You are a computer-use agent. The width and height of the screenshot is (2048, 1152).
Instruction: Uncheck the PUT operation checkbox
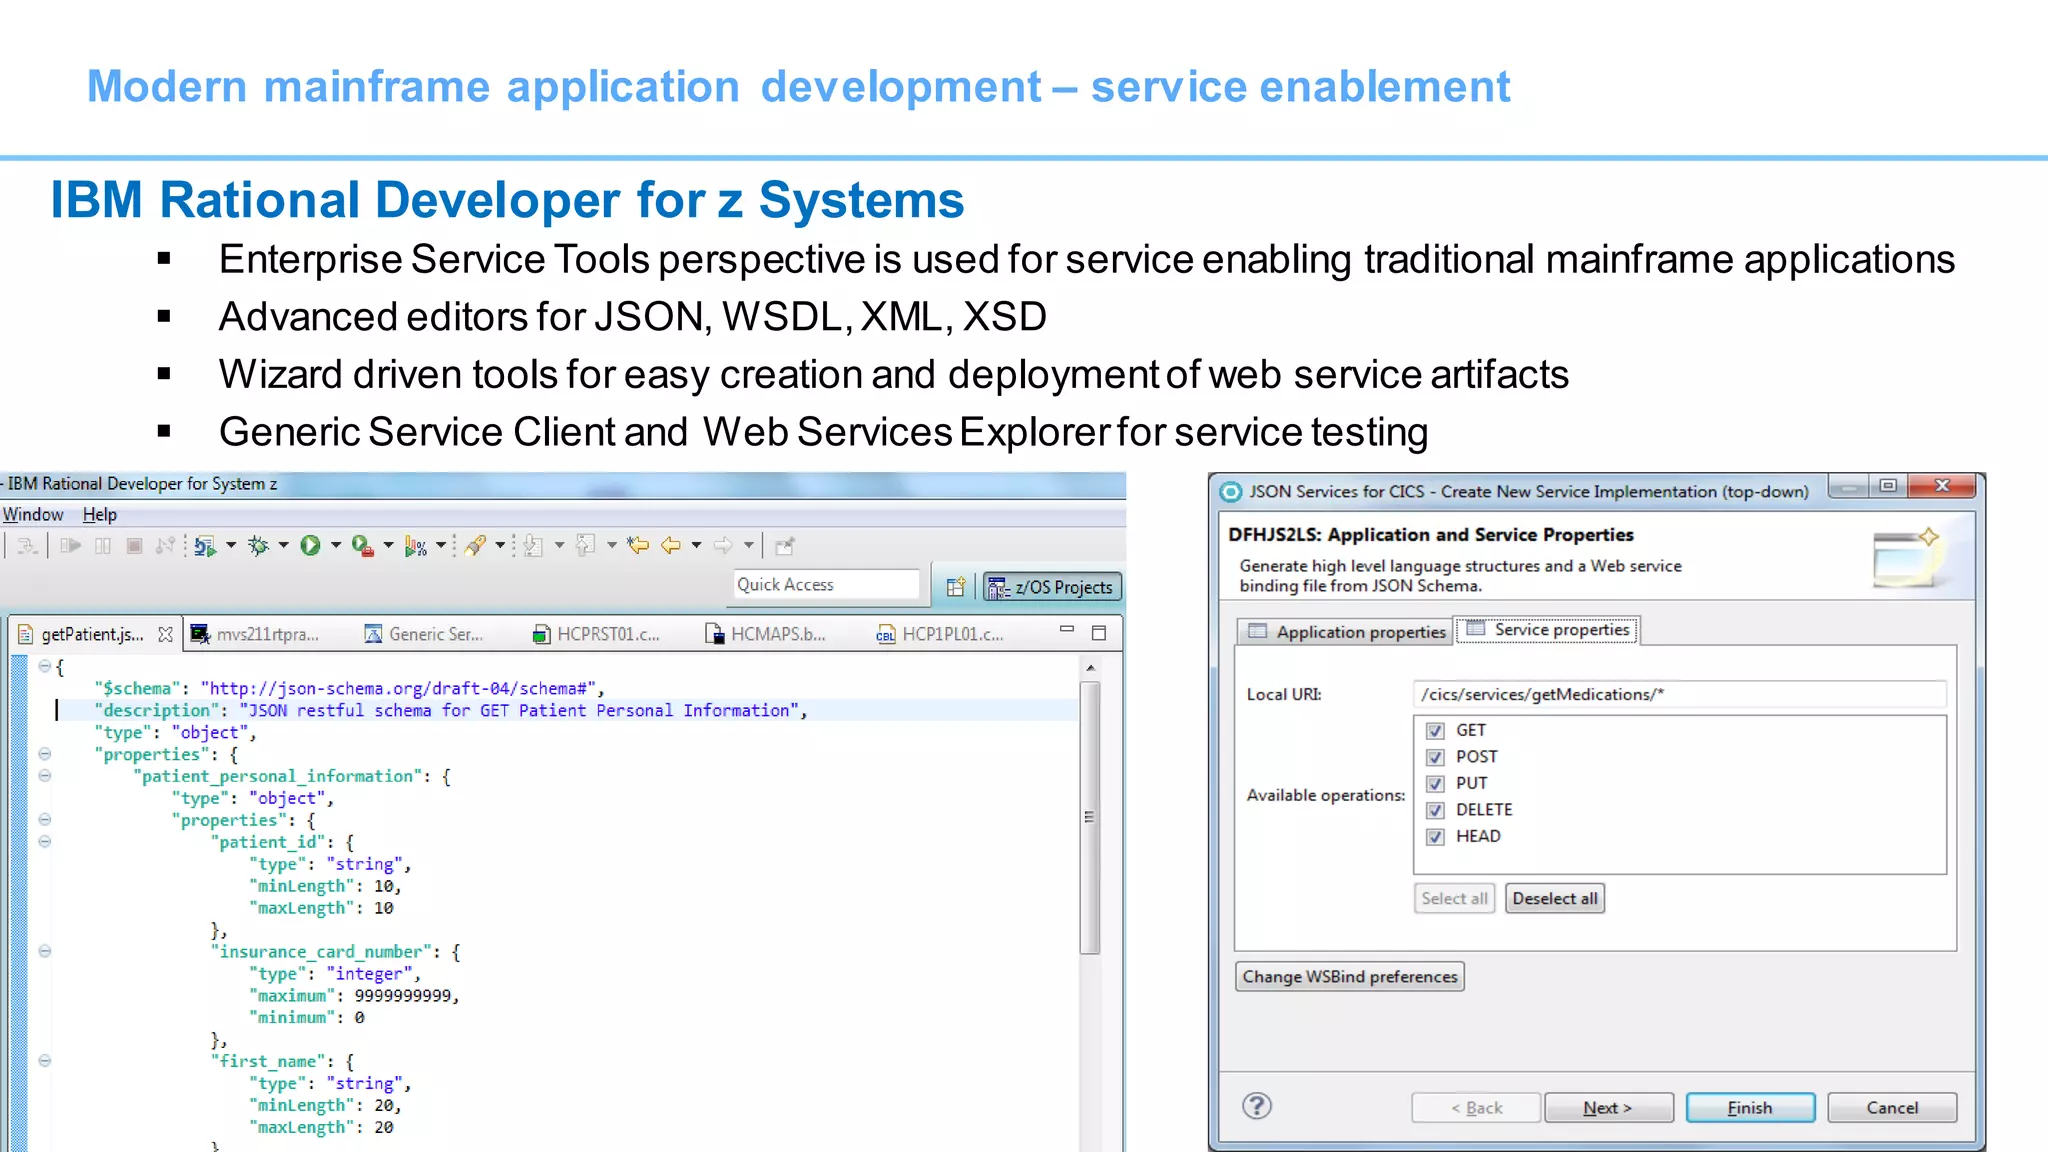1436,784
